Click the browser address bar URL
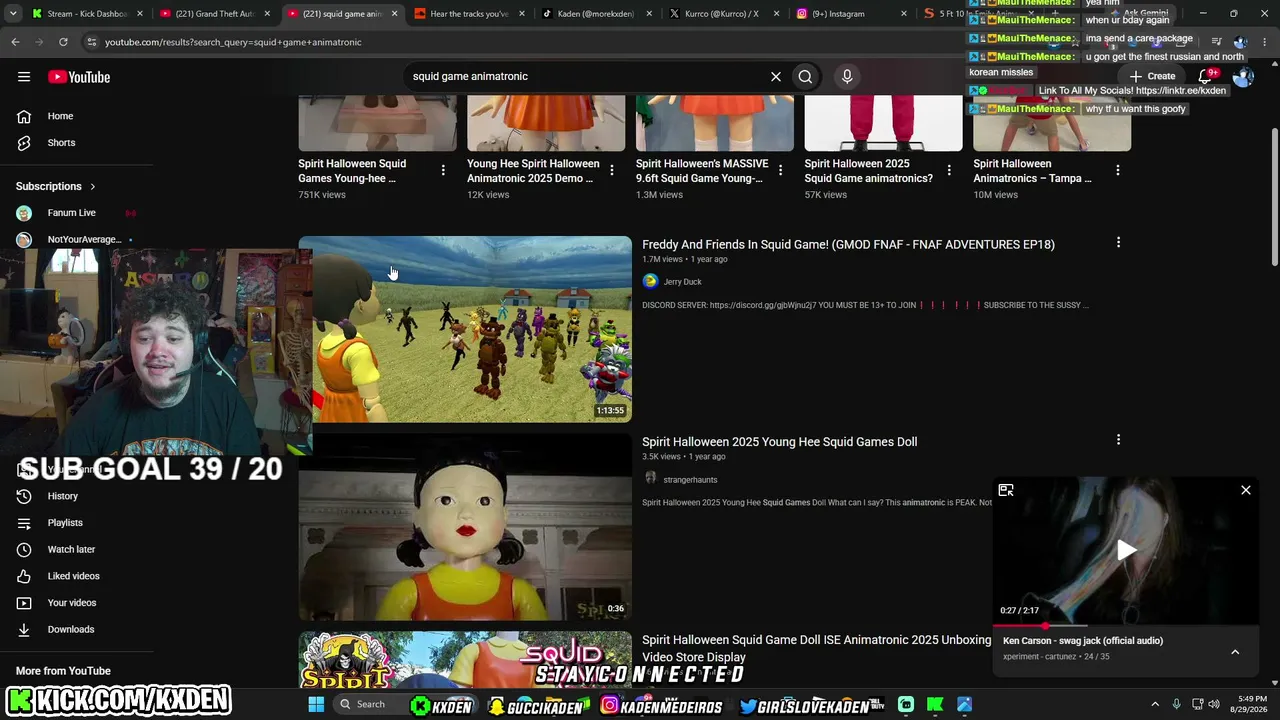 point(233,42)
